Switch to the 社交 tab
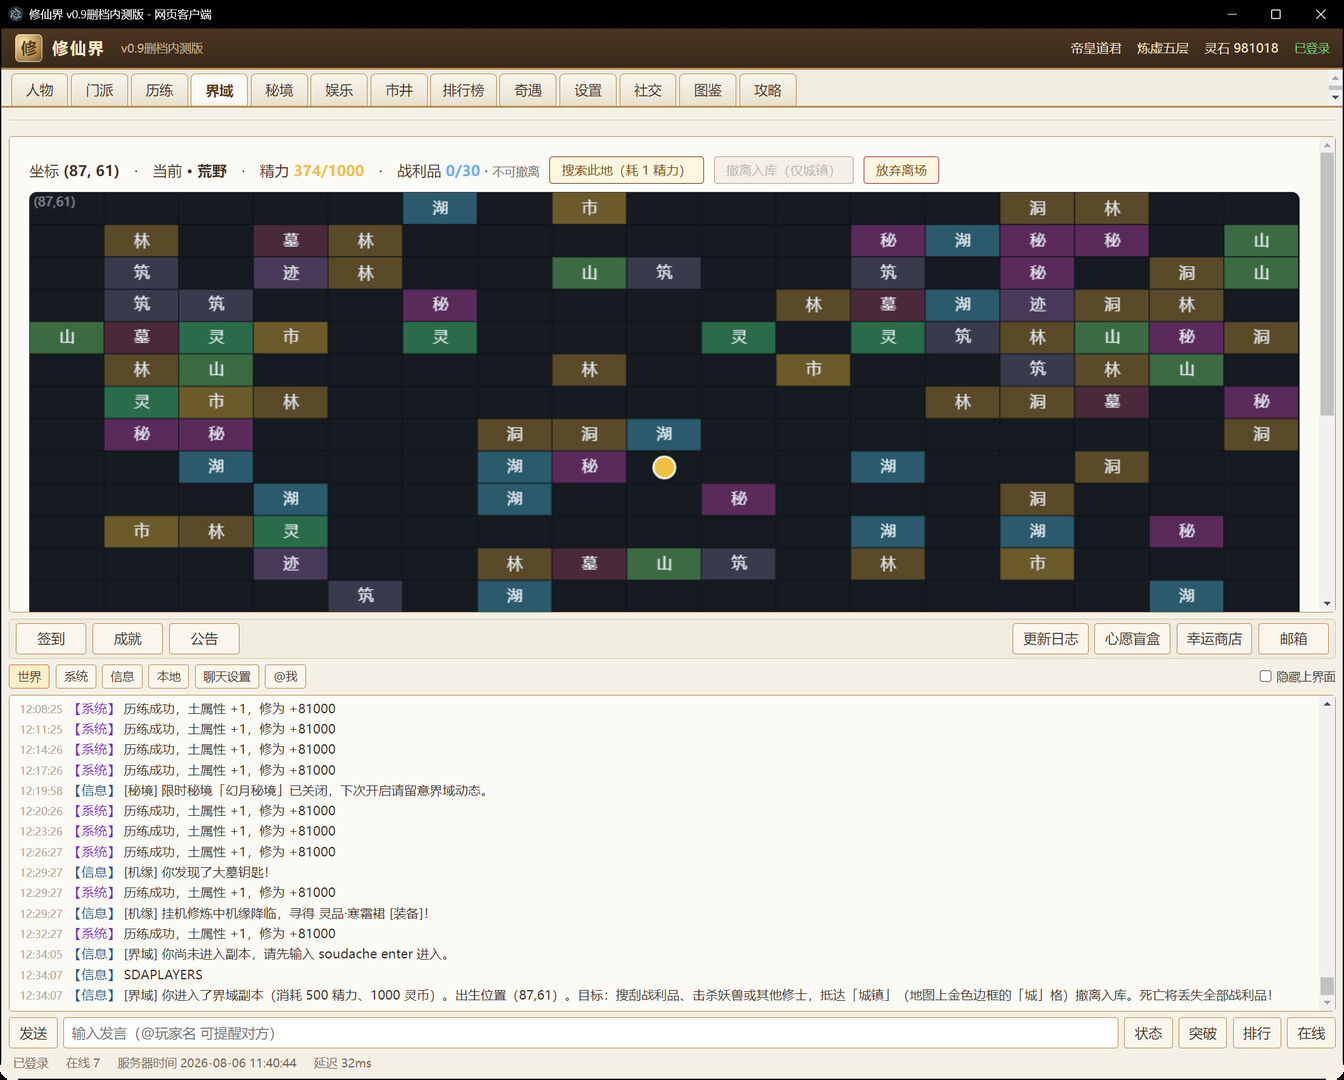The height and width of the screenshot is (1080, 1344). coord(648,90)
